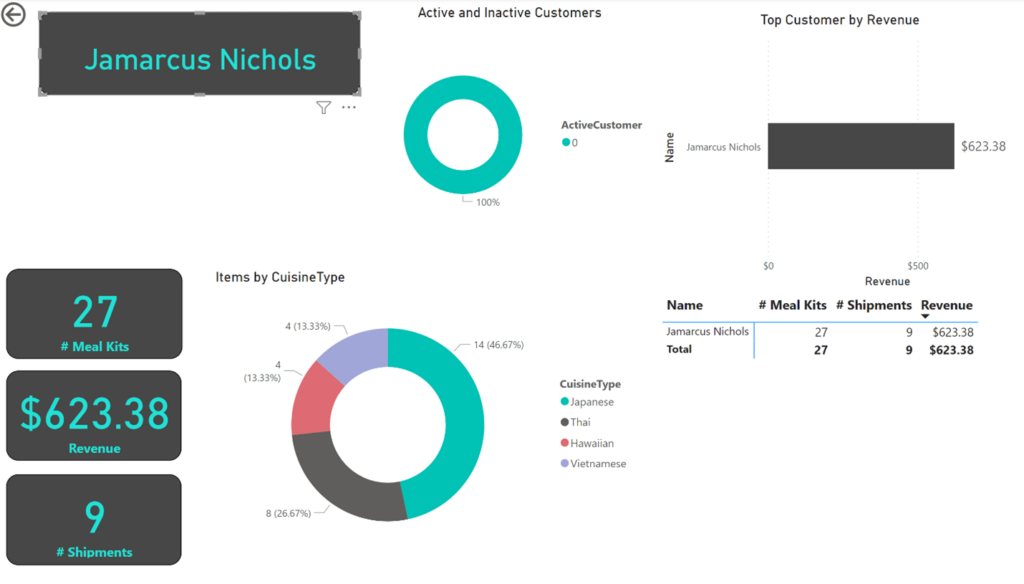1024x584 pixels.
Task: Open the filter icon below the name card
Action: pyautogui.click(x=323, y=108)
